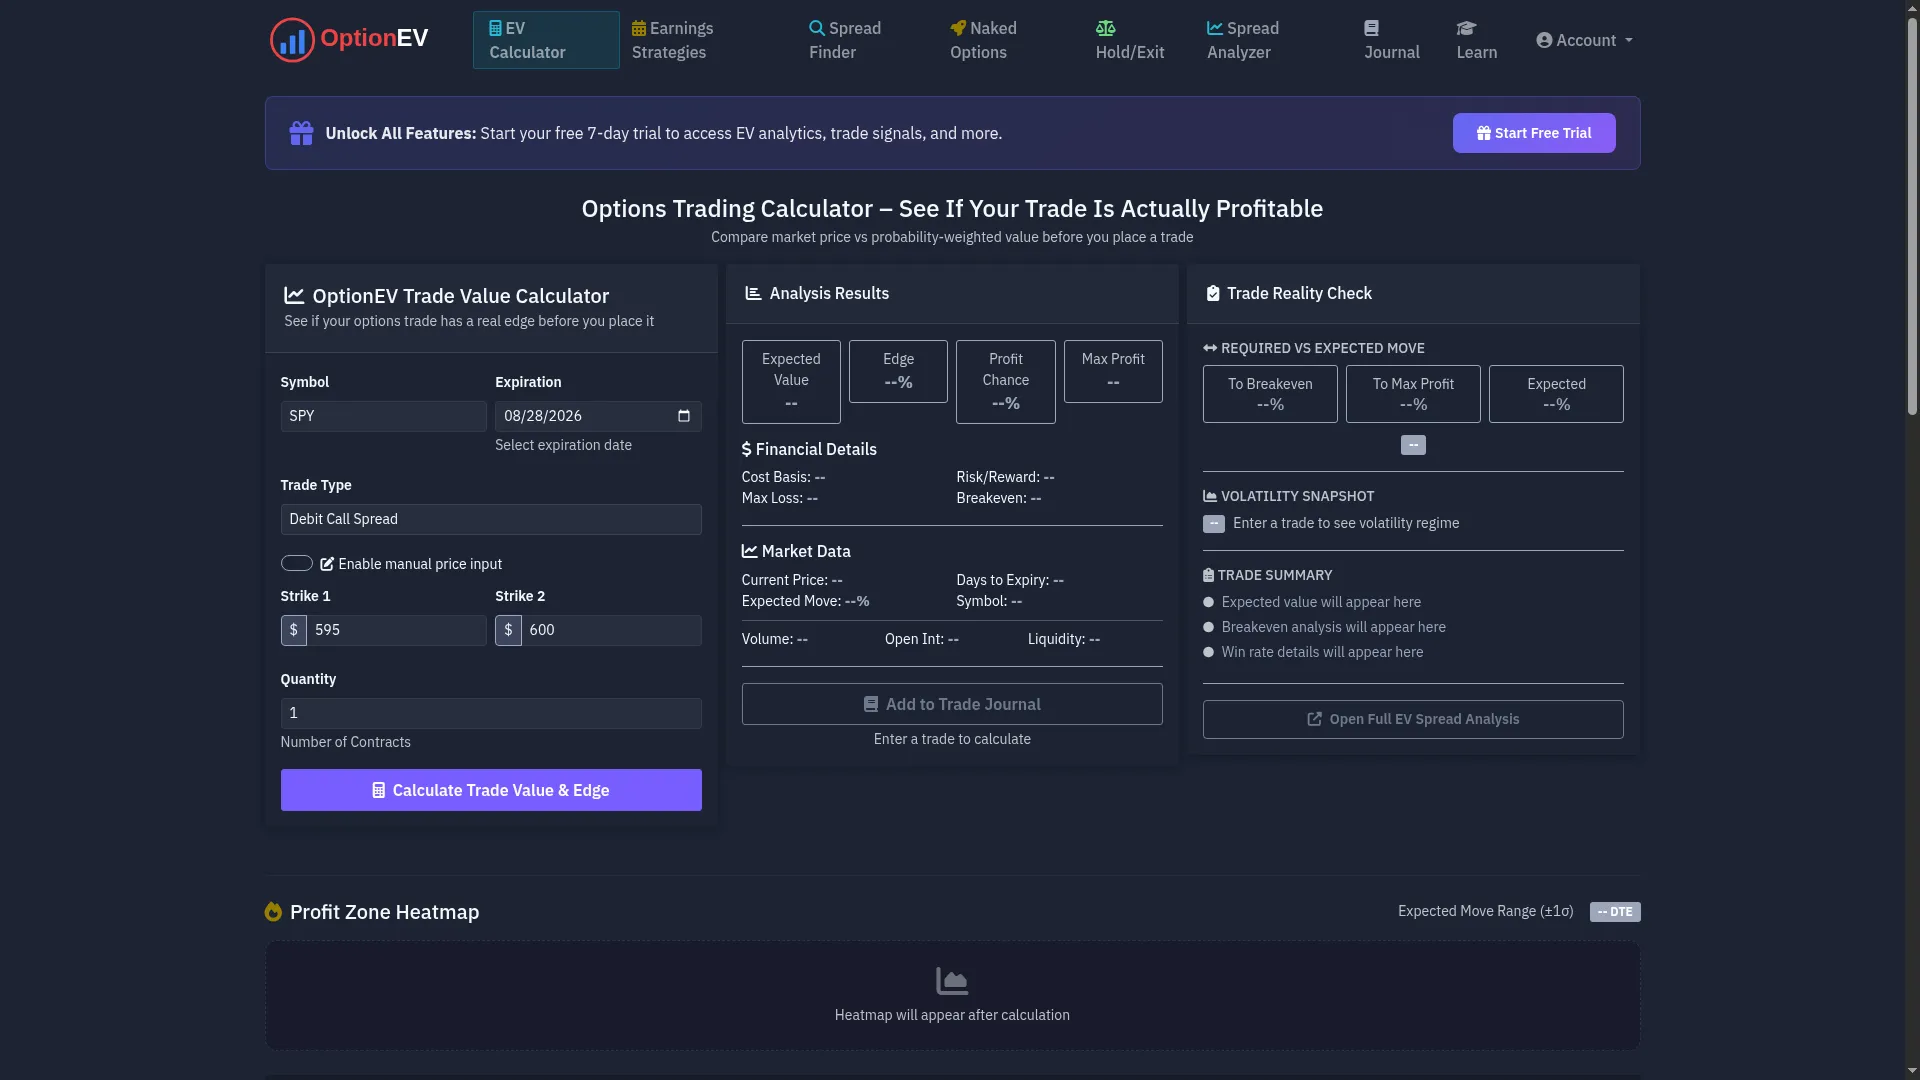Go to Earnings Strategies page

point(673,40)
